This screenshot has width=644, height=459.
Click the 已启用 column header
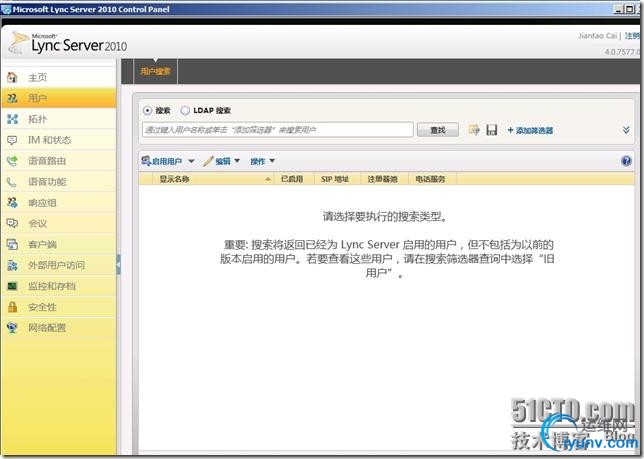292,179
